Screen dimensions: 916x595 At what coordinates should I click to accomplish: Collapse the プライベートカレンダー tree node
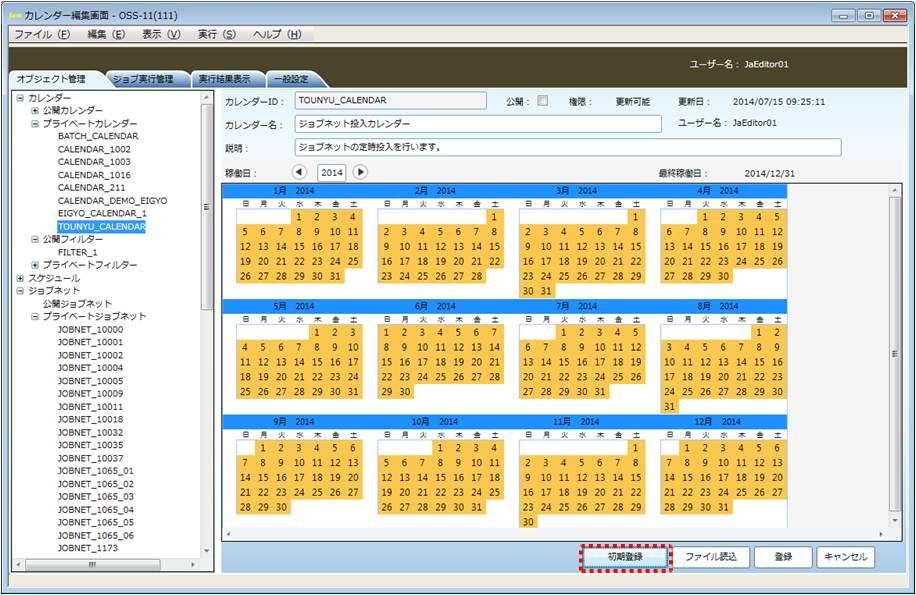click(x=35, y=123)
